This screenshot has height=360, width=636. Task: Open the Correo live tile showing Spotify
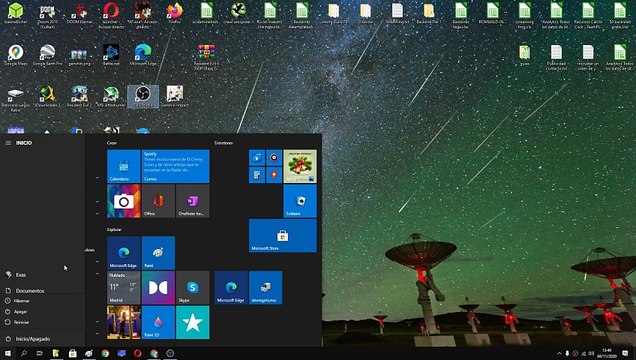(x=176, y=166)
